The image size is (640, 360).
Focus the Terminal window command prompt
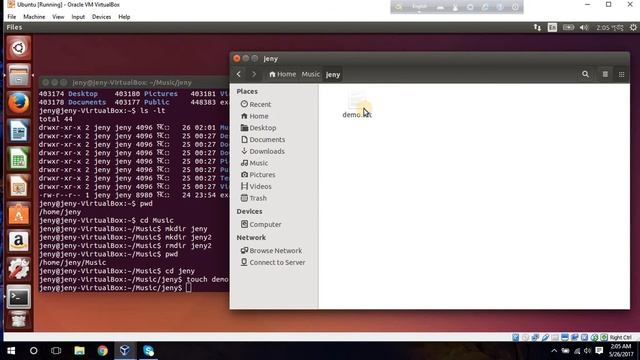click(189, 288)
